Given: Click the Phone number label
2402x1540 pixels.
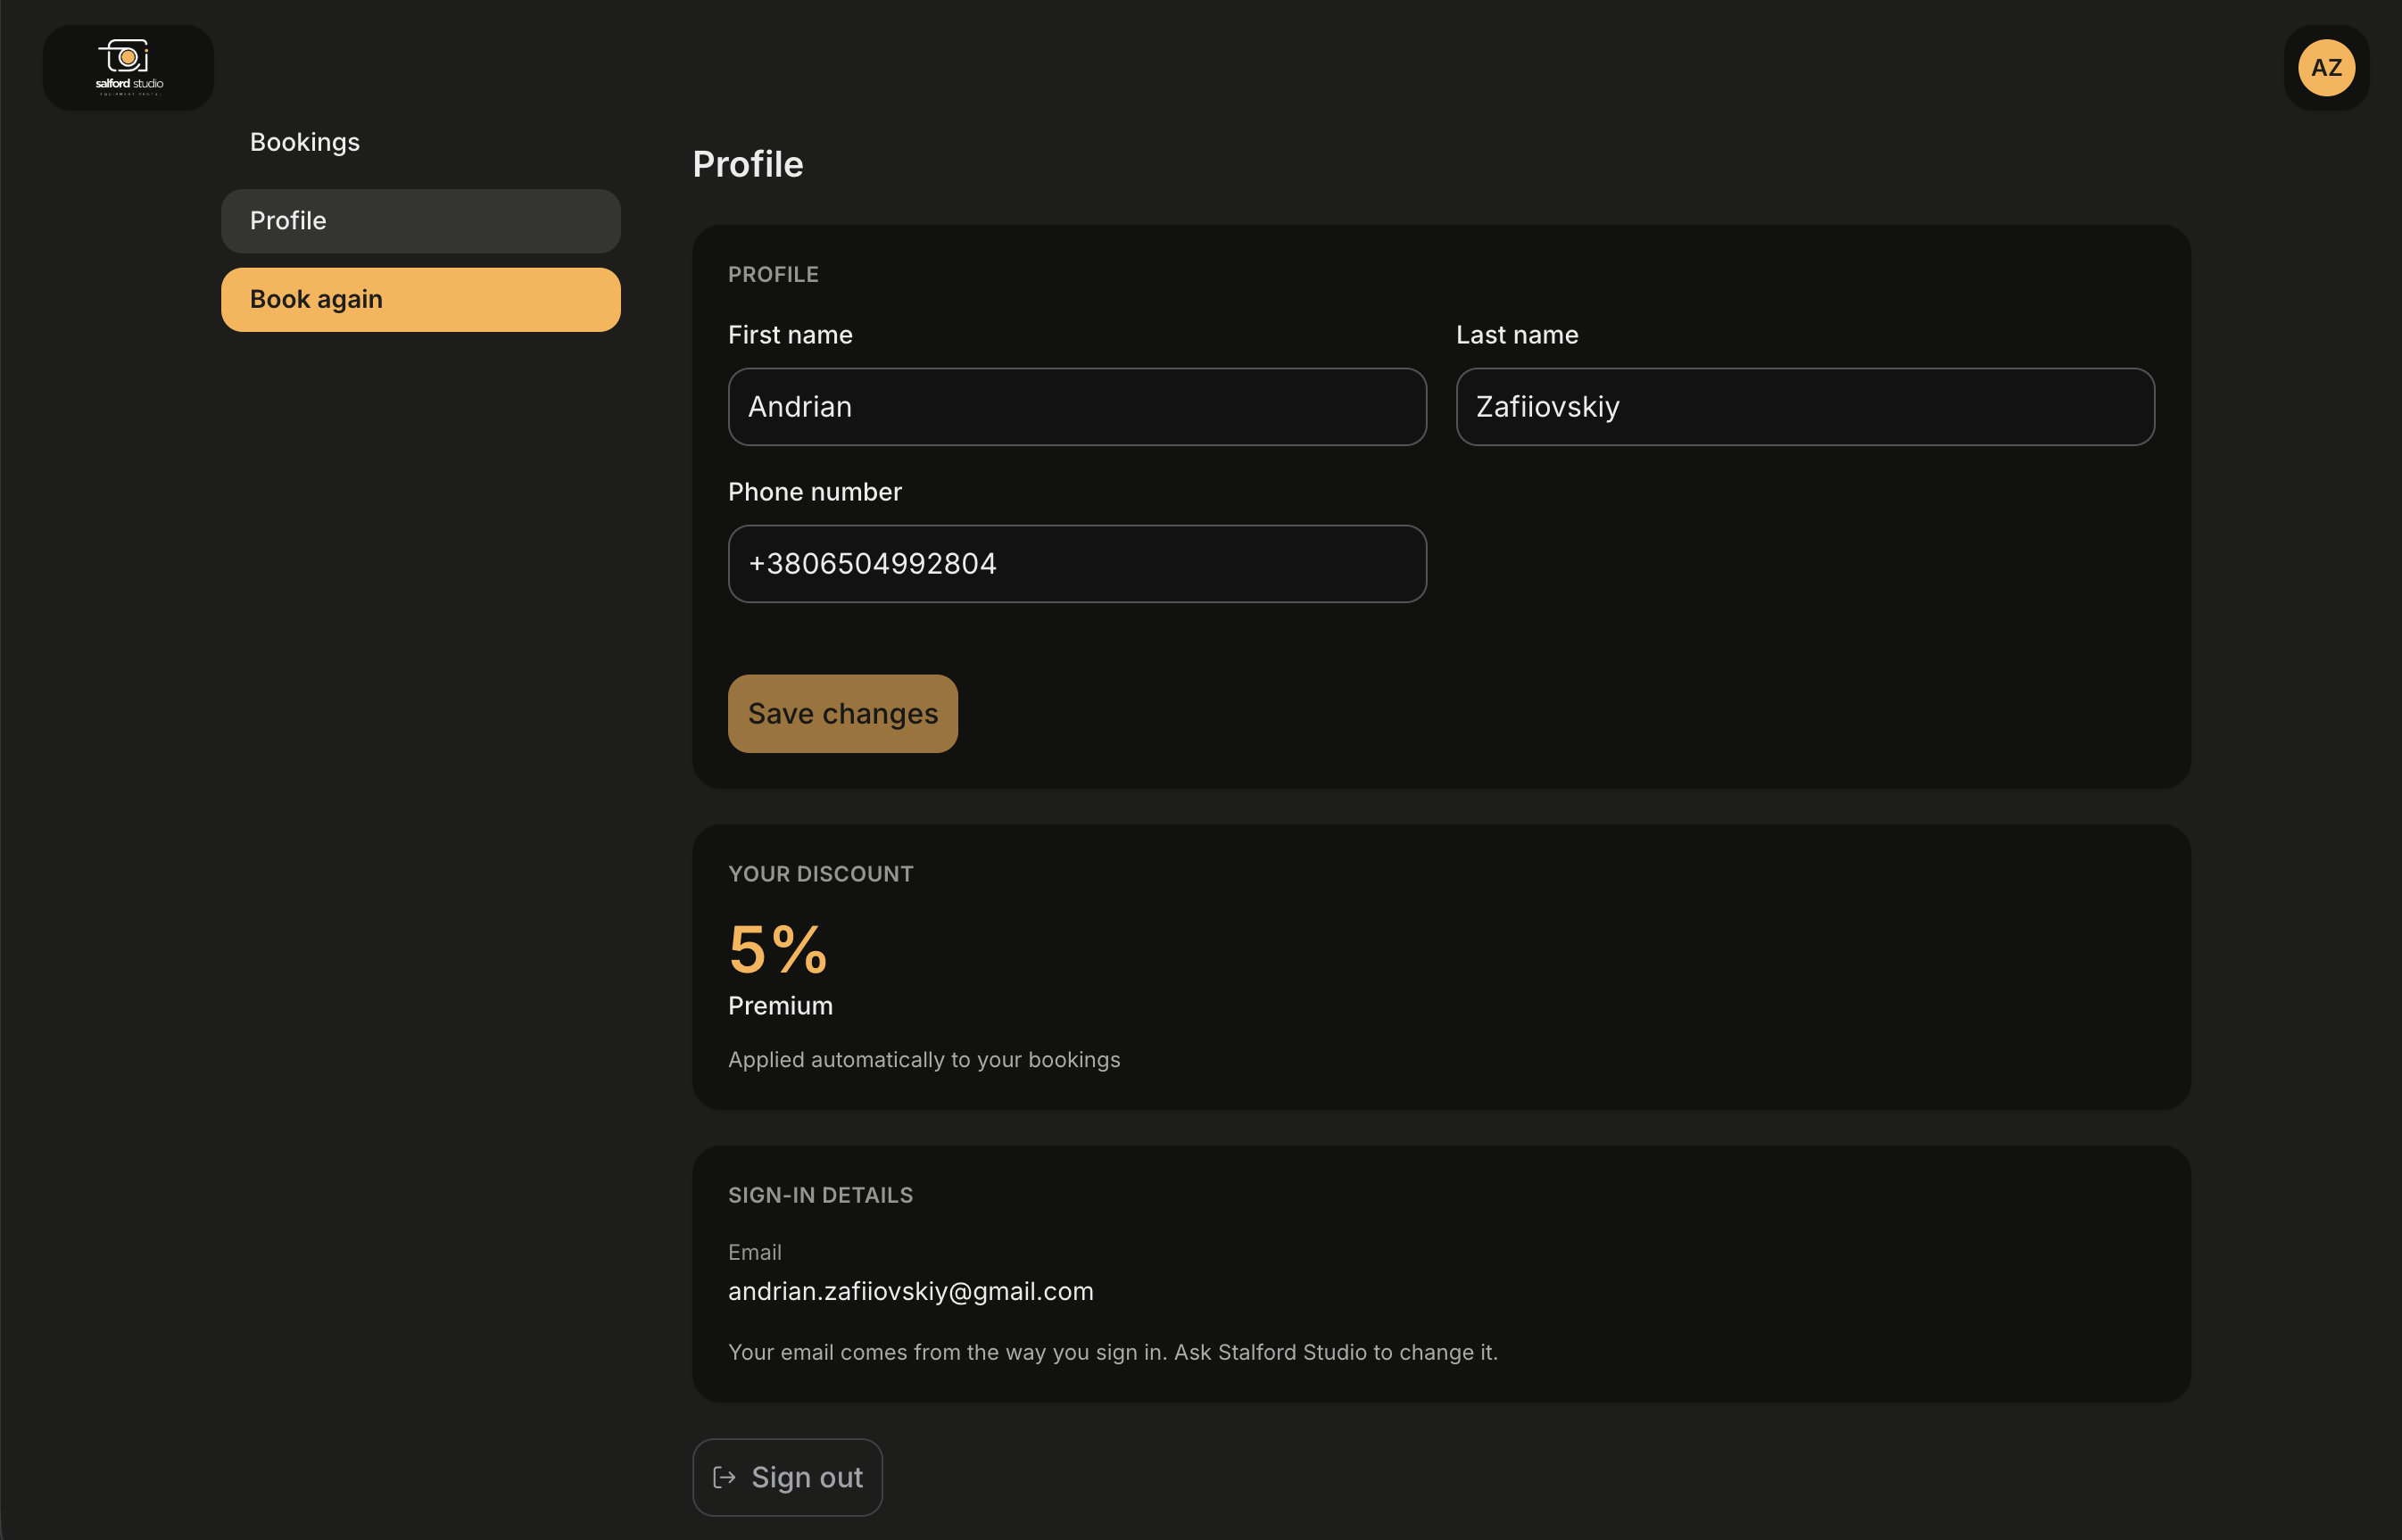Looking at the screenshot, I should 815,492.
